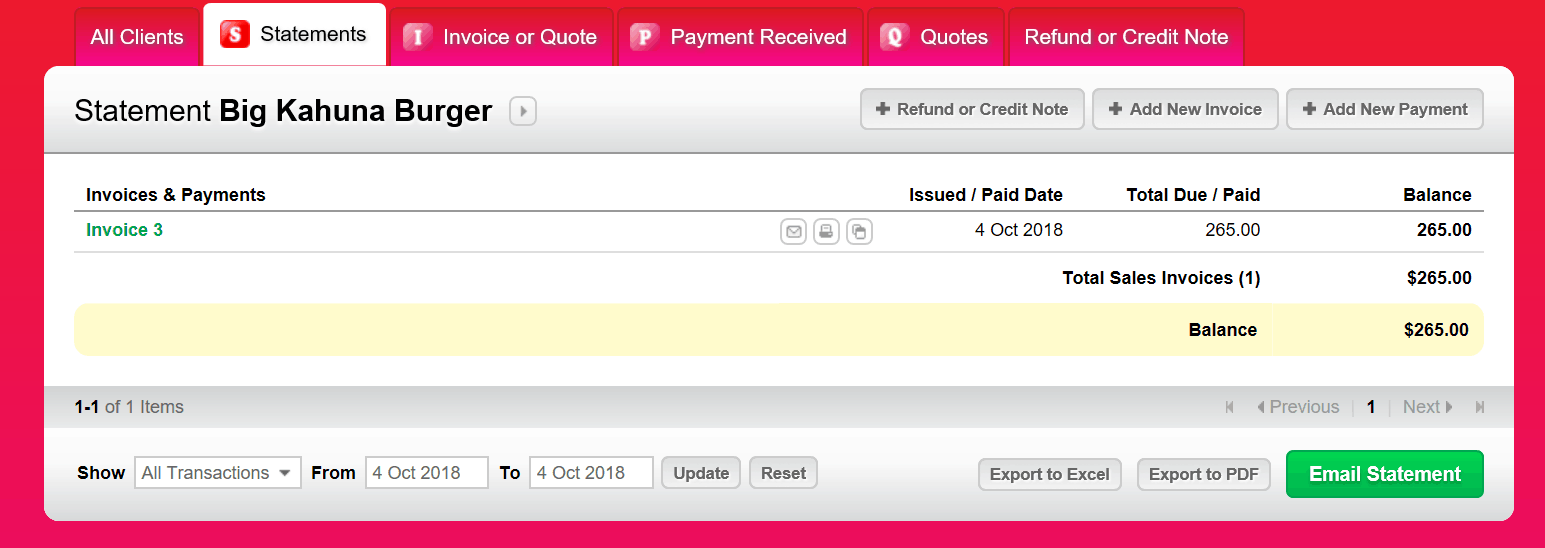Click the $265.00 highlighted balance amount
The width and height of the screenshot is (1545, 548).
(1436, 330)
